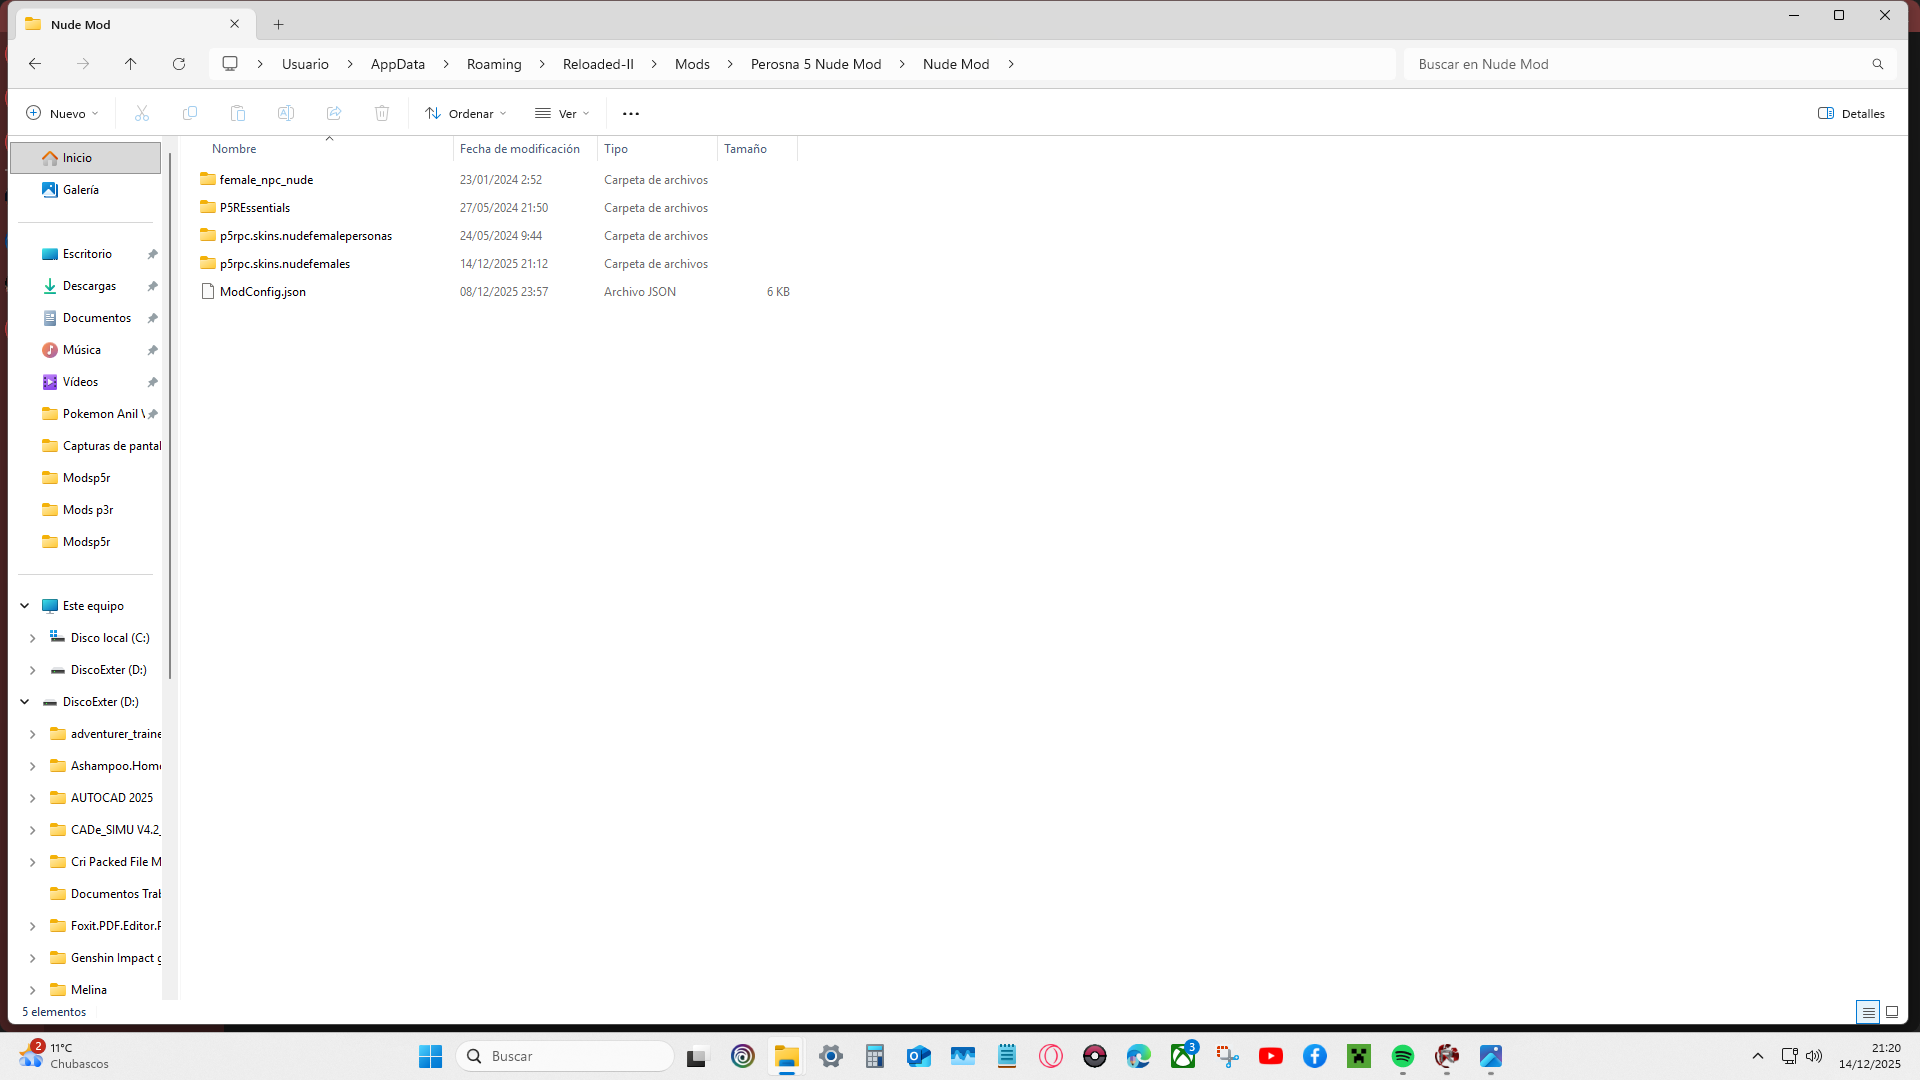Viewport: 1920px width, 1080px height.
Task: Open the weather widget showing 11°C
Action: pos(65,1056)
